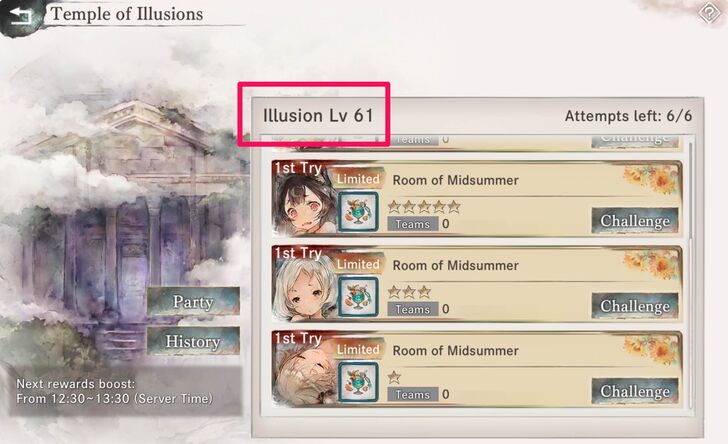The width and height of the screenshot is (728, 444).
Task: Click the Attempts left 6/6 counter
Action: point(628,116)
